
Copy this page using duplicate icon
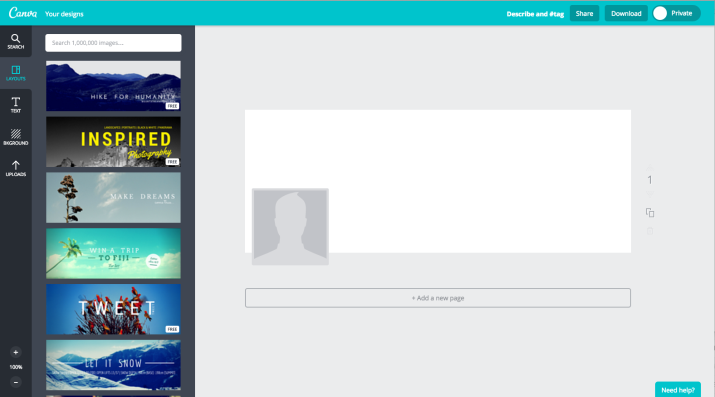coord(650,213)
